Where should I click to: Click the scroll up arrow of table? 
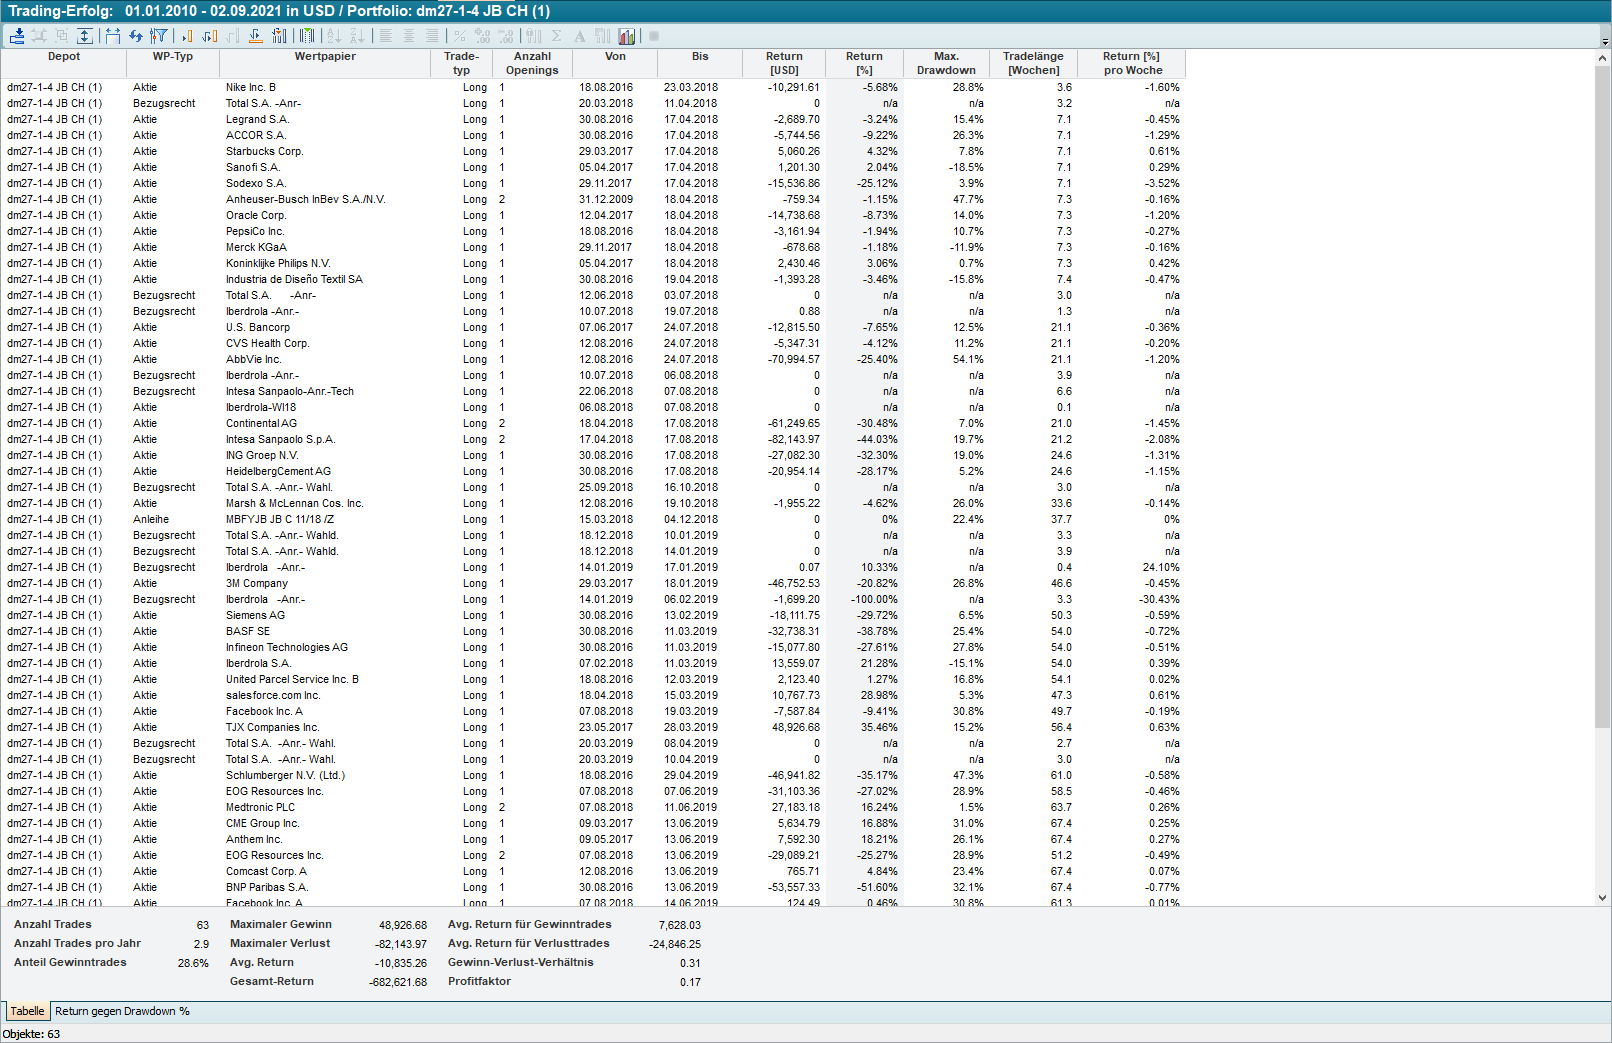1603,59
